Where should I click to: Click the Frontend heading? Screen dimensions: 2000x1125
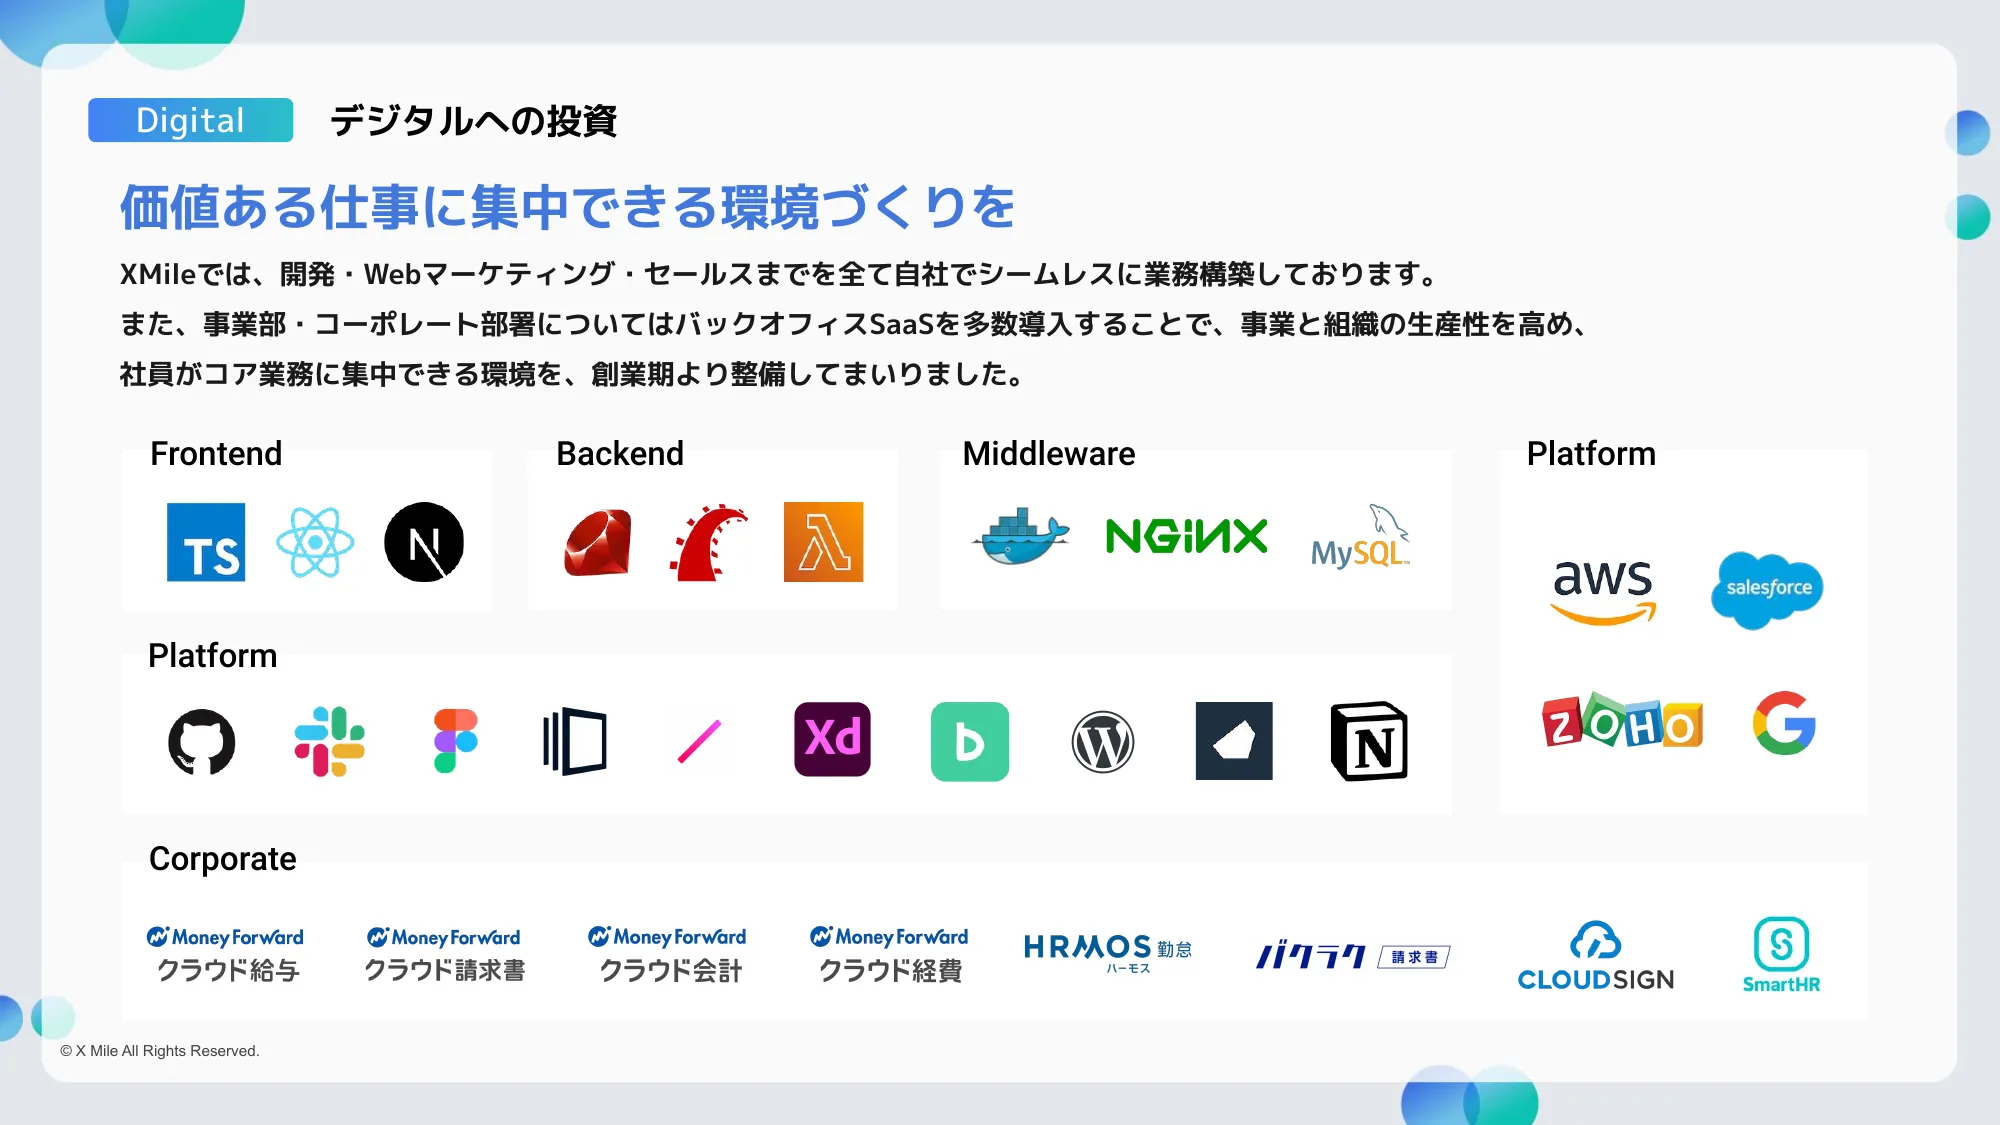click(216, 454)
